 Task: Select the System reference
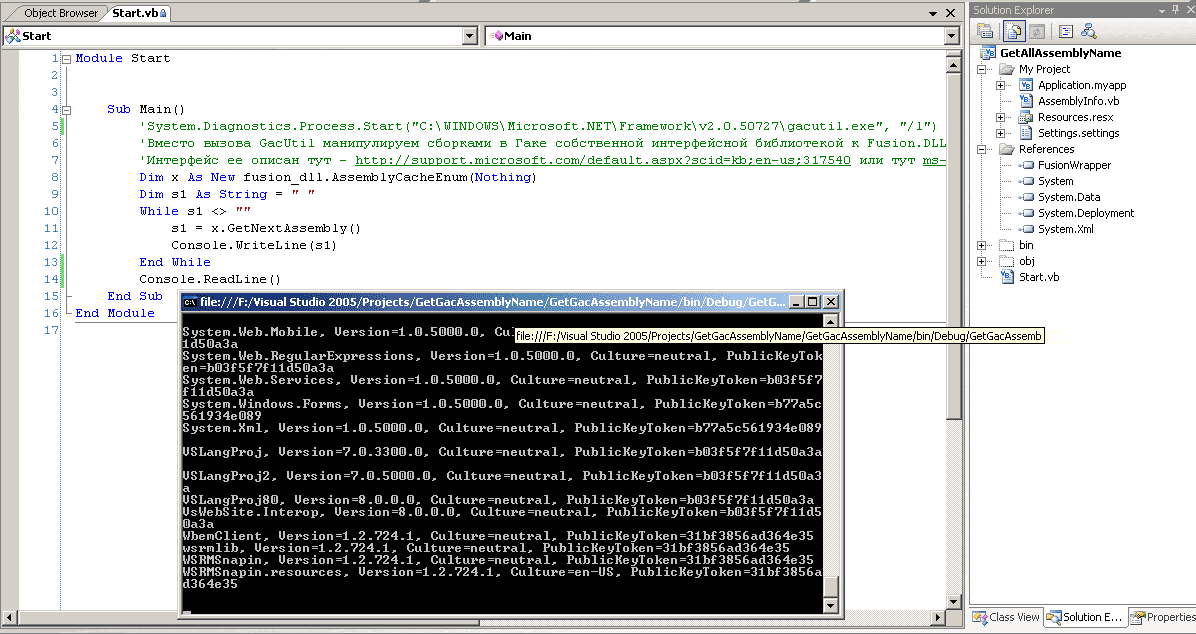click(1055, 181)
